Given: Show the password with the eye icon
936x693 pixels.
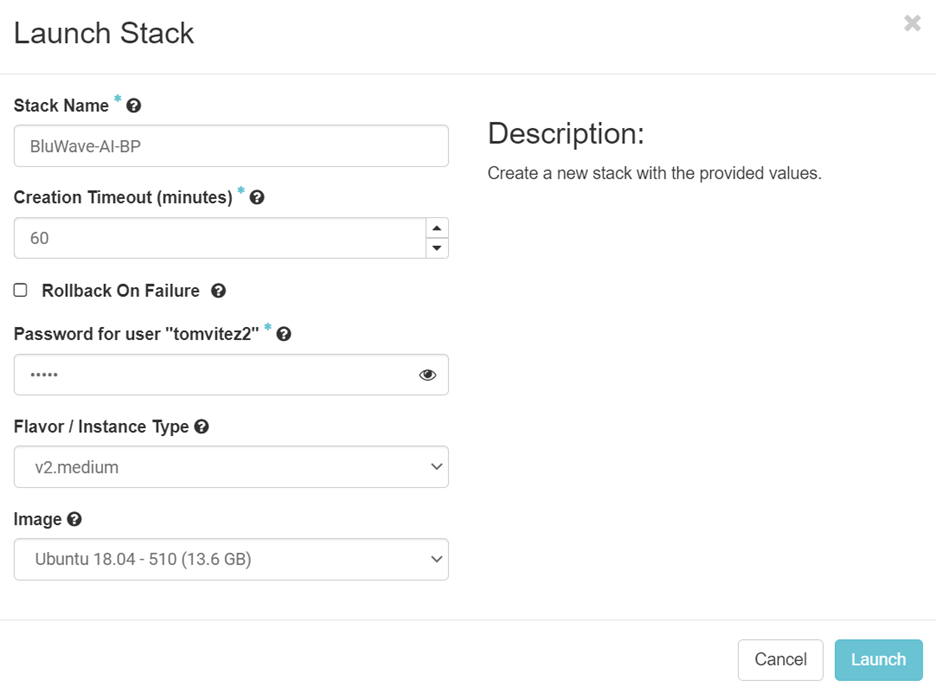Looking at the screenshot, I should point(428,375).
